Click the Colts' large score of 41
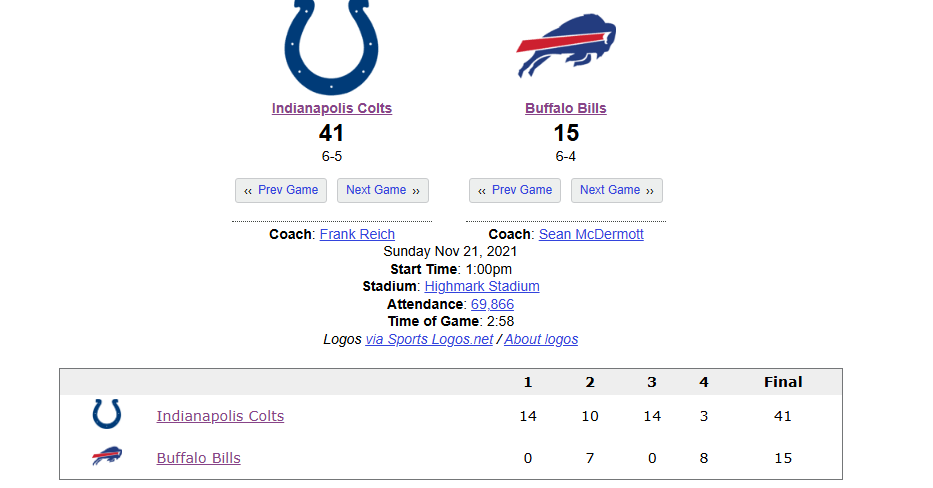 [x=332, y=133]
